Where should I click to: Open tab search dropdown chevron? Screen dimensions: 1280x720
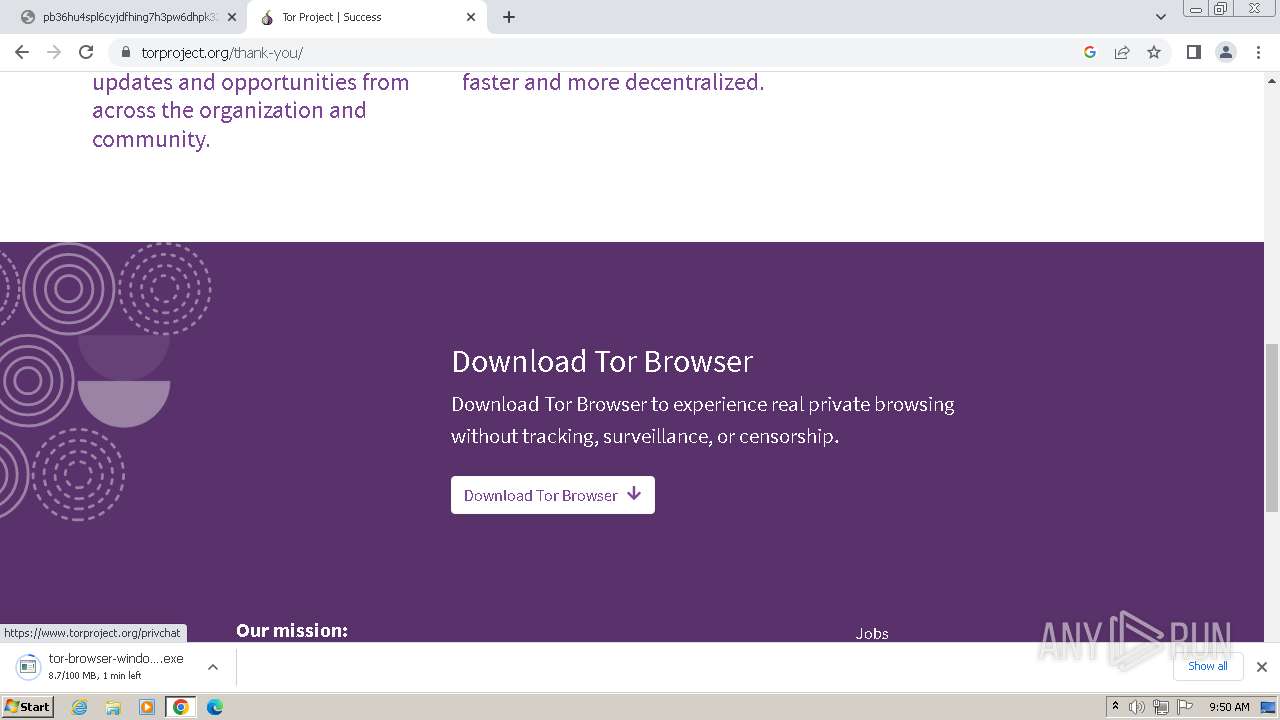click(x=1161, y=17)
